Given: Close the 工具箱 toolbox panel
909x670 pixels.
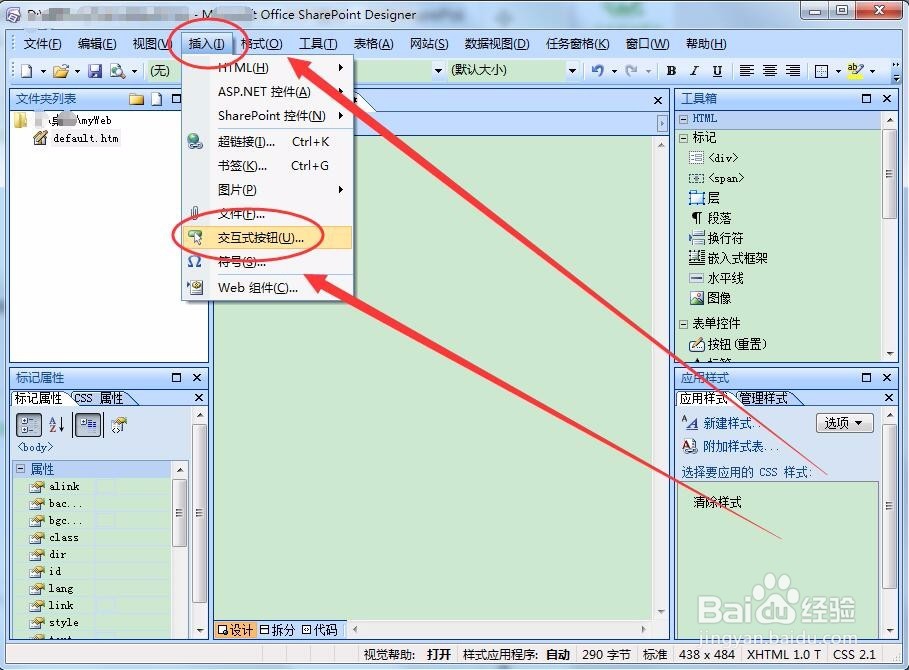Looking at the screenshot, I should tap(887, 99).
